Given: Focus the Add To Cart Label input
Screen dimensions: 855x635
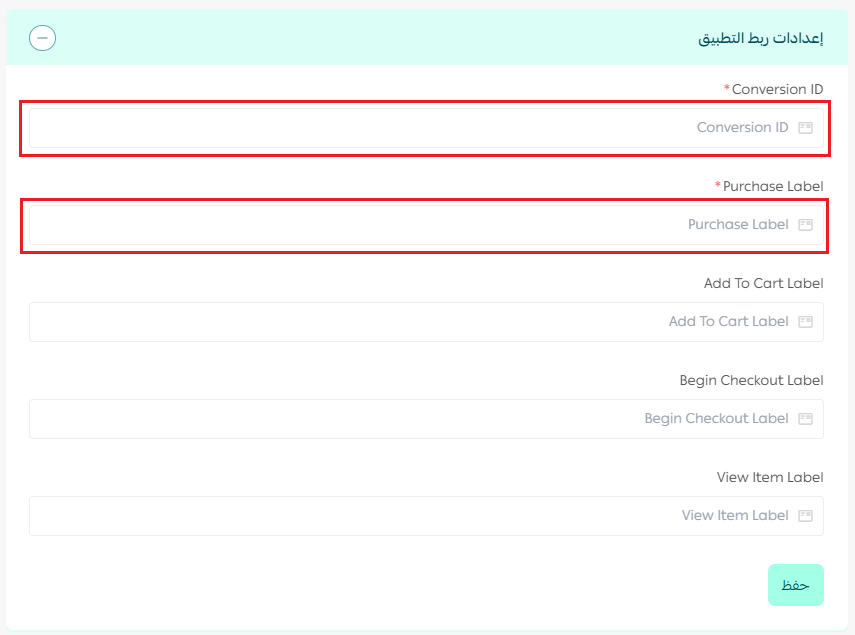Looking at the screenshot, I should 400,322.
